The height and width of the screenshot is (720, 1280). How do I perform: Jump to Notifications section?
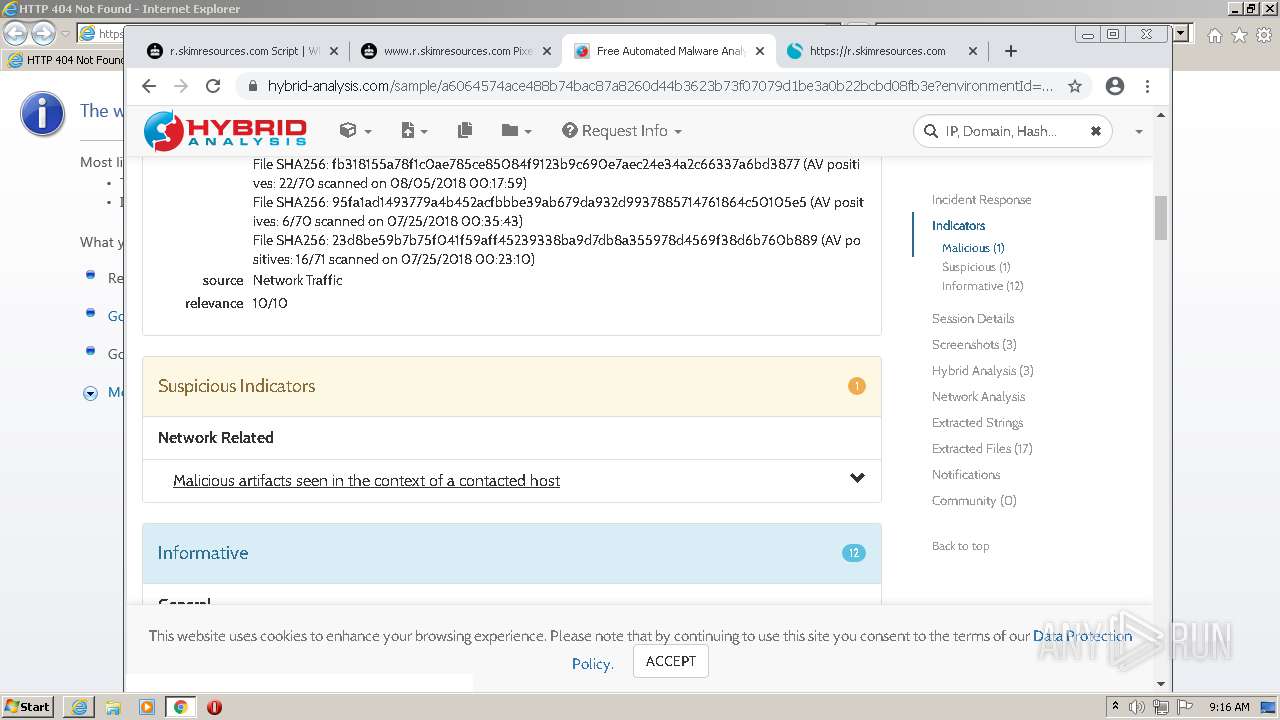966,475
